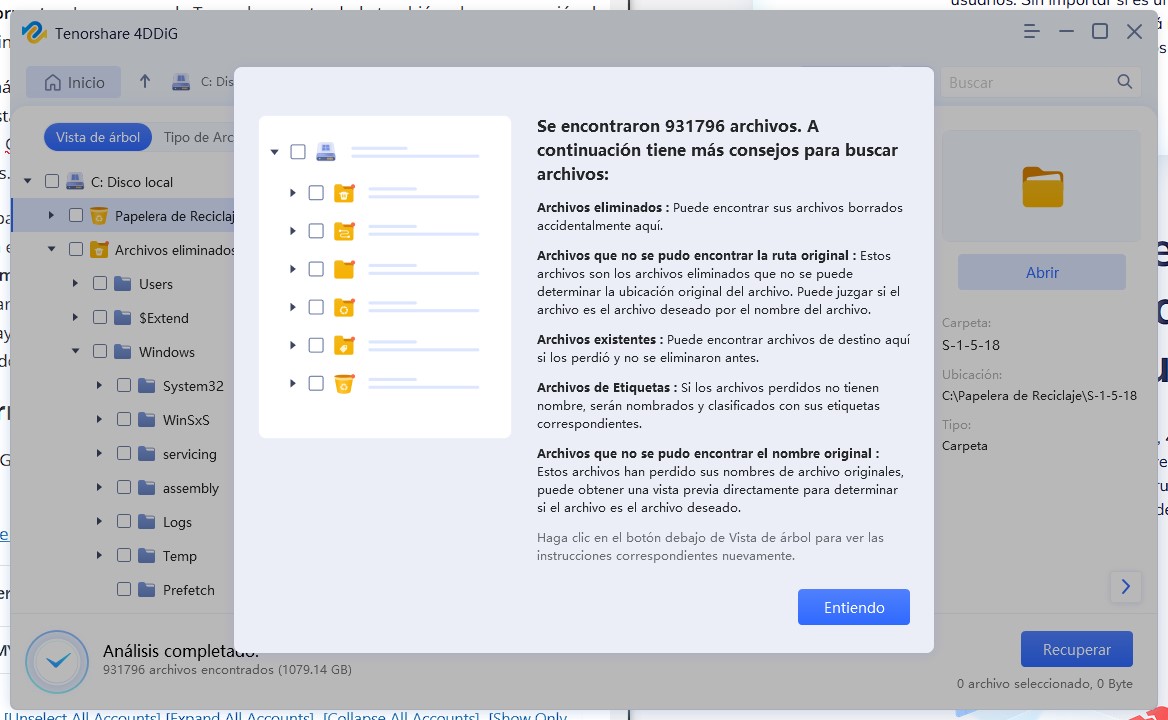
Task: Expand the $Extend folder node
Action: pos(76,318)
